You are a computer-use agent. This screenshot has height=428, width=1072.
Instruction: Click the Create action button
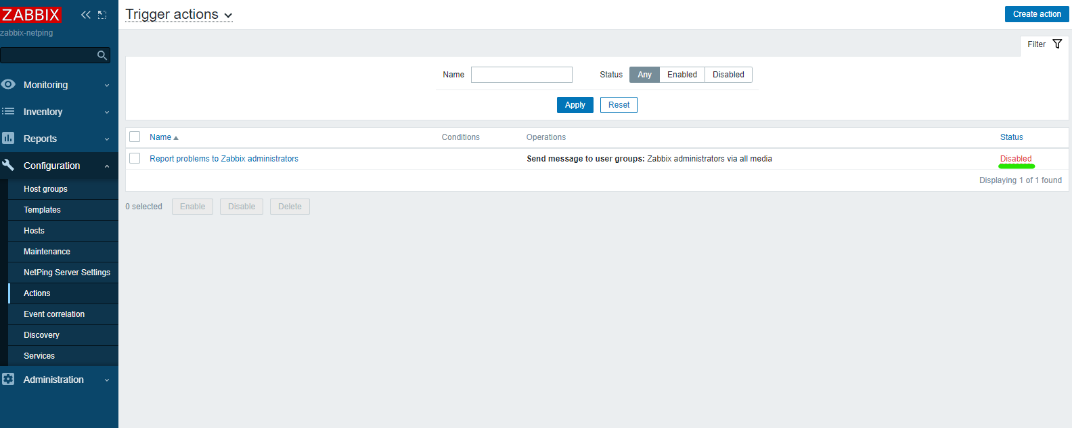point(1036,14)
